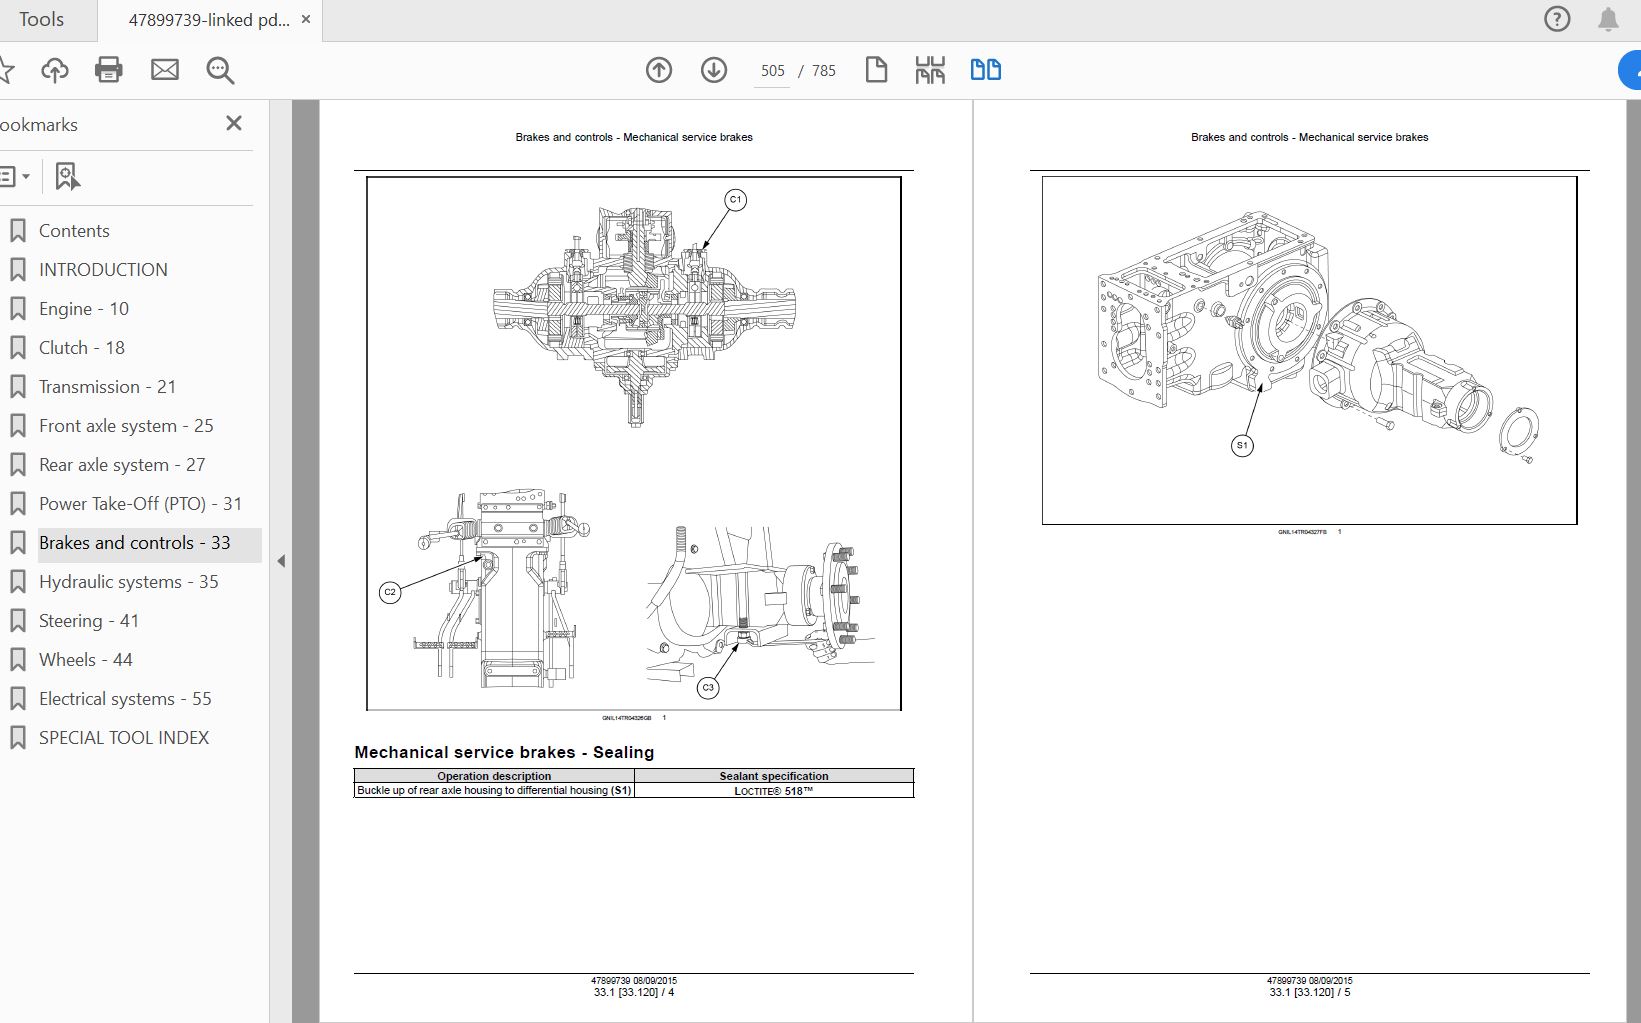1641x1023 pixels.
Task: Click footer text '33.1 [33.120] / 5'
Action: tap(1310, 992)
